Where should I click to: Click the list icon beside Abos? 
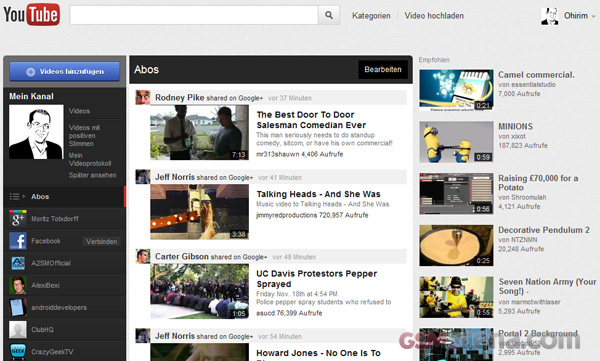click(x=15, y=196)
